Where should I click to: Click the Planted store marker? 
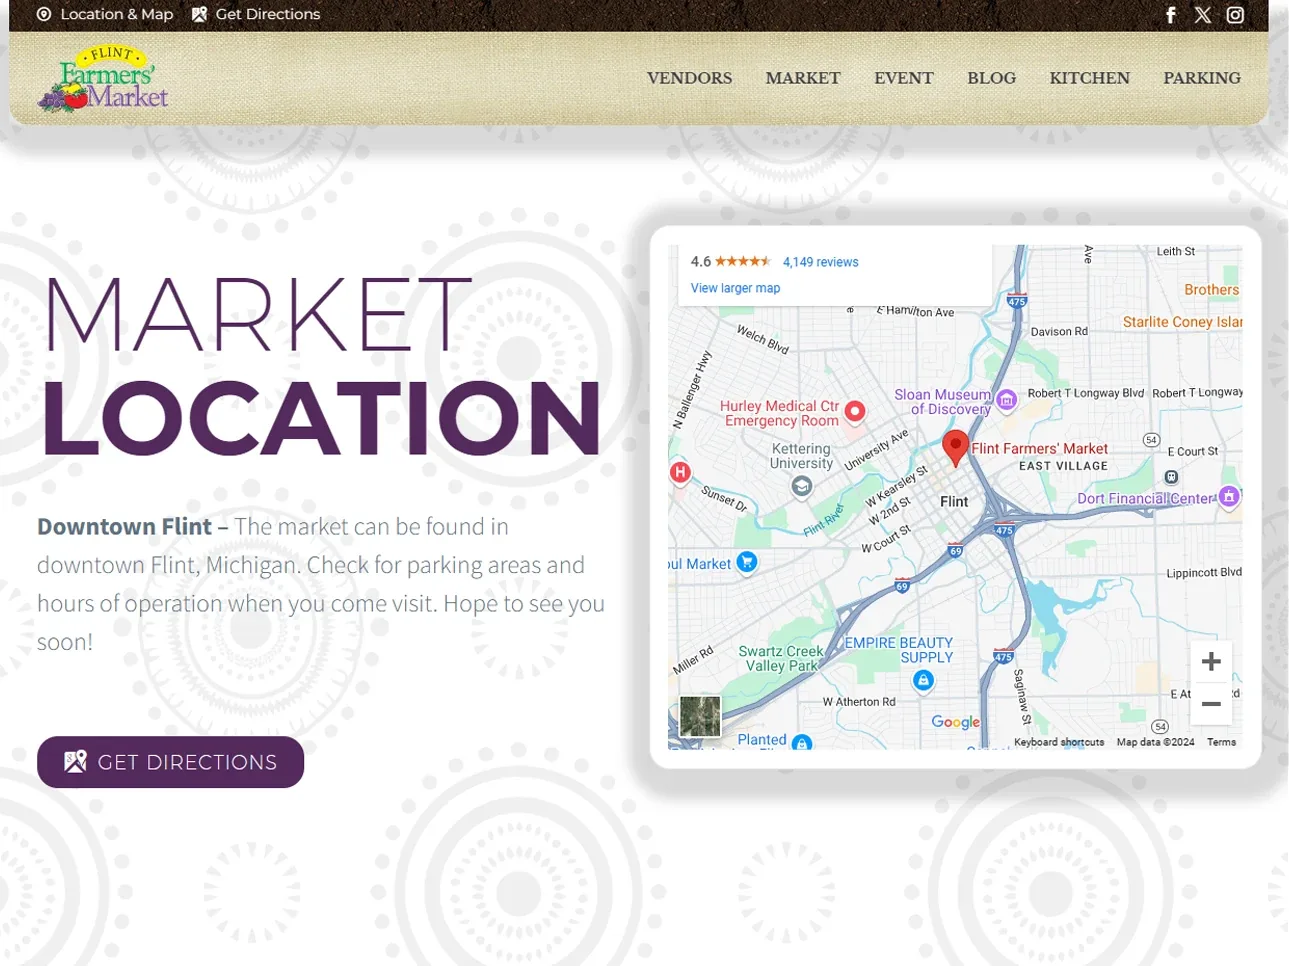click(801, 742)
